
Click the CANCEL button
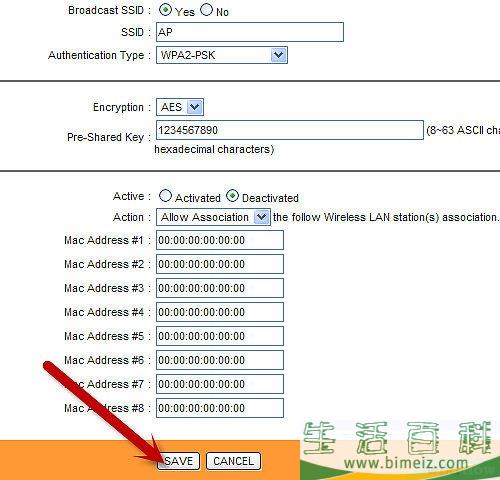(x=234, y=461)
